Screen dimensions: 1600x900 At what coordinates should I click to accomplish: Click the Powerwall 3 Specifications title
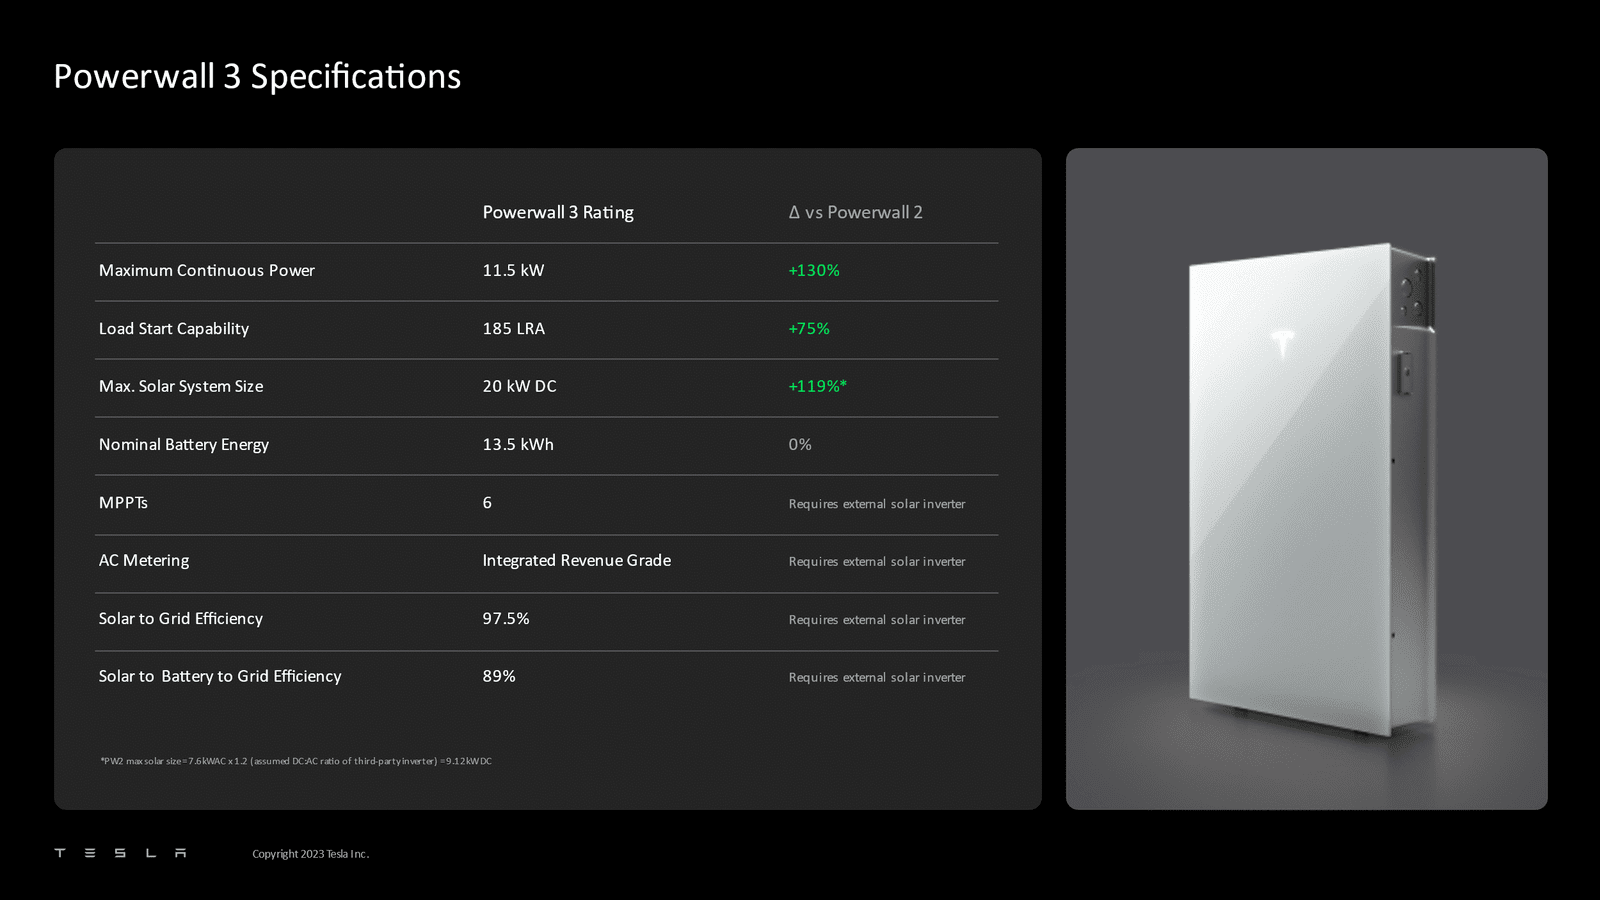[257, 77]
